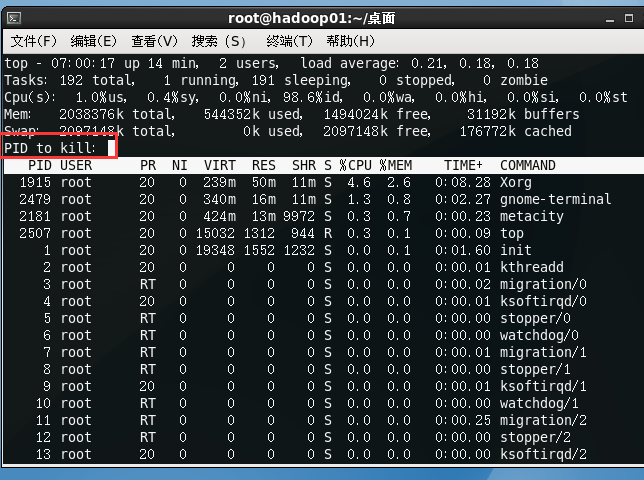Click PID 2181 in the process list
This screenshot has width=644, height=480.
coord(35,216)
